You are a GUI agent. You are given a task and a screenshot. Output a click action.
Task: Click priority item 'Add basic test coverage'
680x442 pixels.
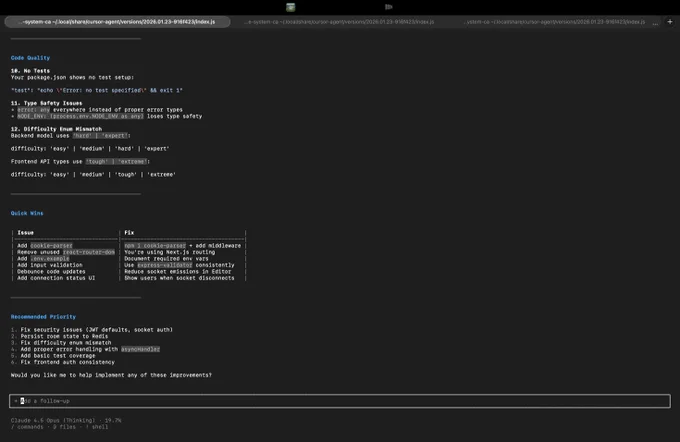coord(53,356)
